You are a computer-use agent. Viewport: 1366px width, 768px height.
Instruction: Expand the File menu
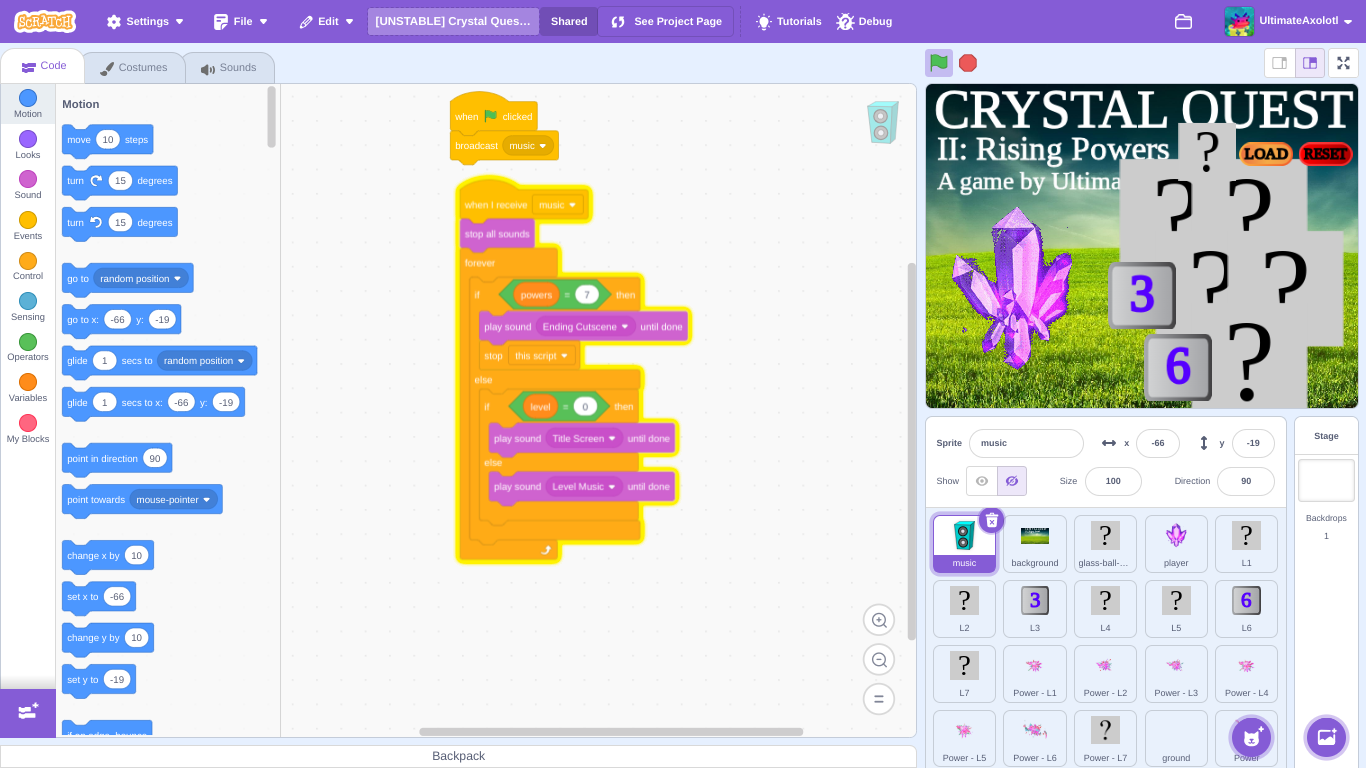point(242,21)
